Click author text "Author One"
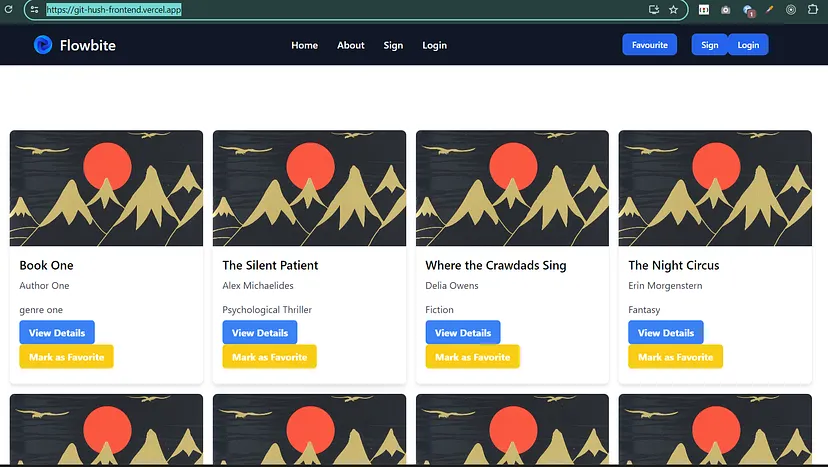The image size is (828, 467). click(x=44, y=286)
